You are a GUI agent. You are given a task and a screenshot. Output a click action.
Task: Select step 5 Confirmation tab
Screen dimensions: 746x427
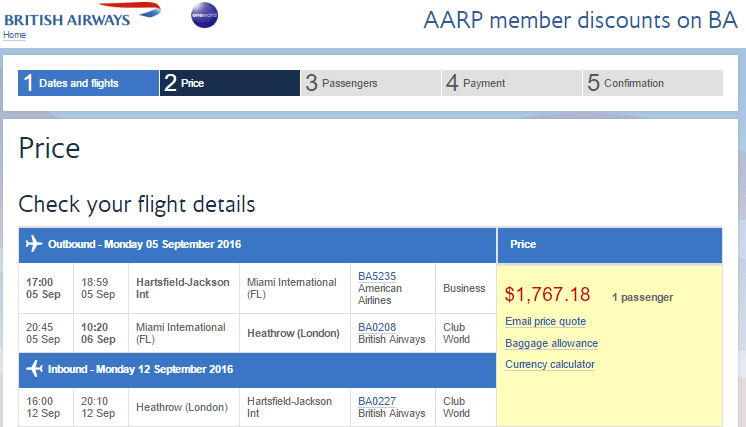653,83
